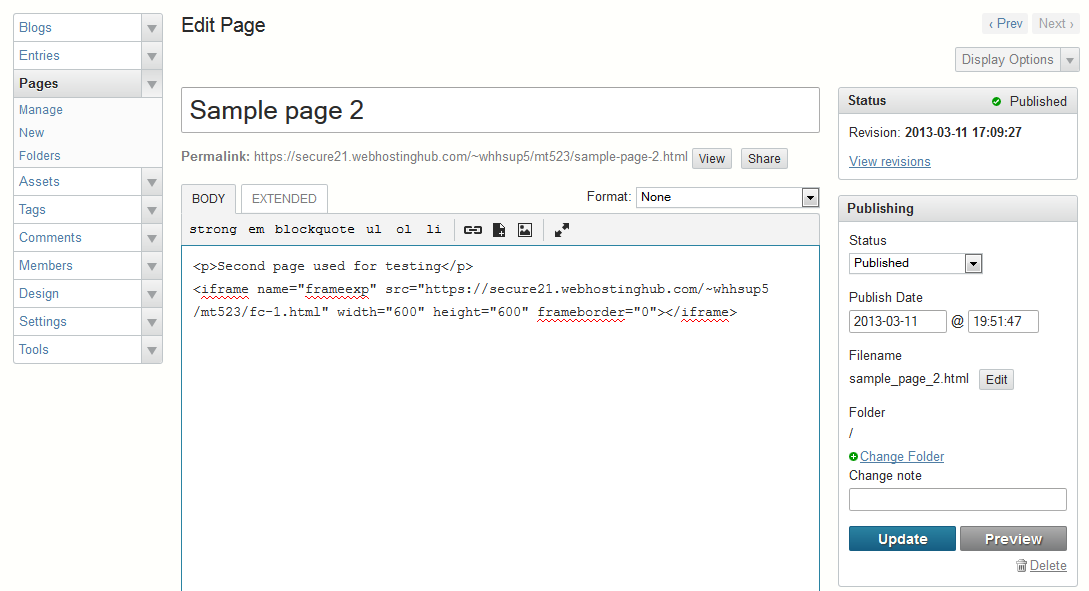This screenshot has width=1089, height=591.
Task: Open the Published status dropdown
Action: point(915,263)
